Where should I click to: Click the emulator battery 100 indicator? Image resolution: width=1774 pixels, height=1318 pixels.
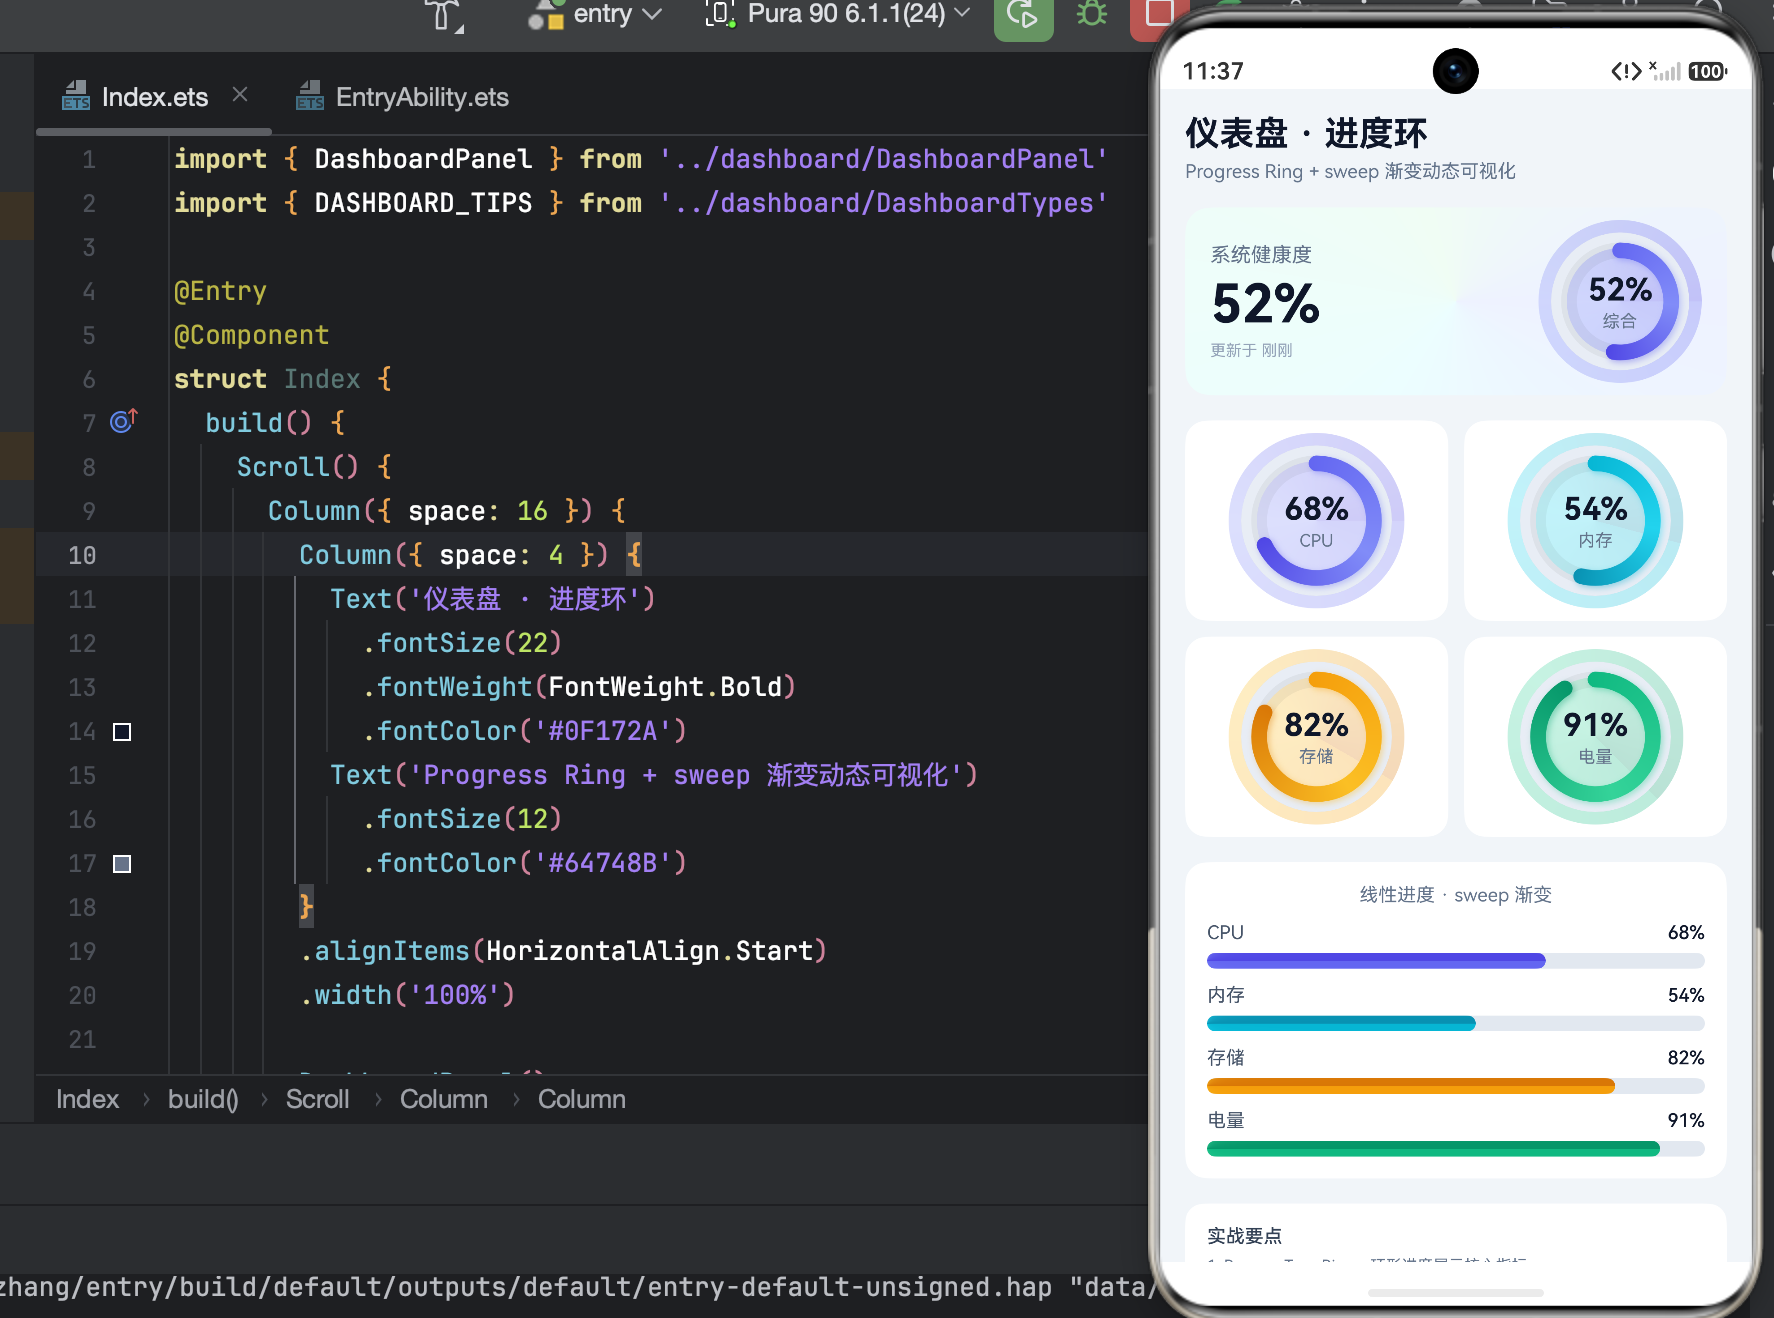1707,71
